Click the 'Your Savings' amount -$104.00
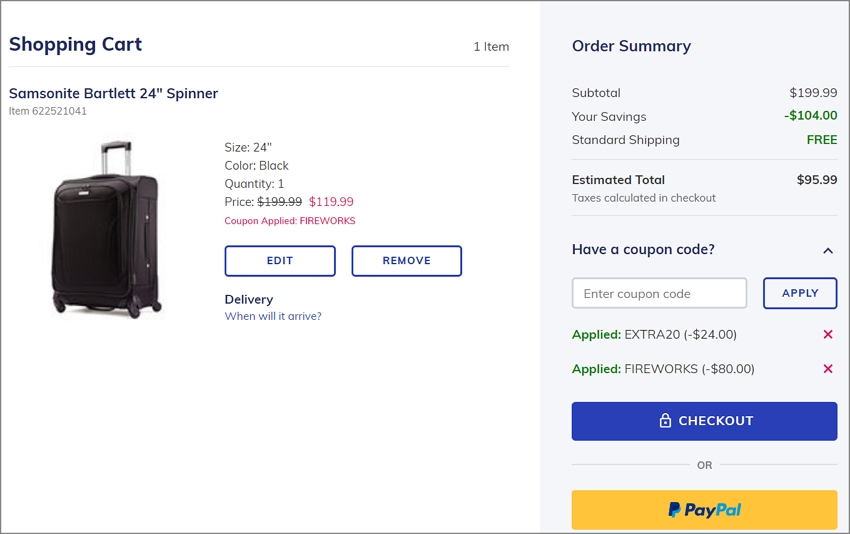 pos(810,115)
